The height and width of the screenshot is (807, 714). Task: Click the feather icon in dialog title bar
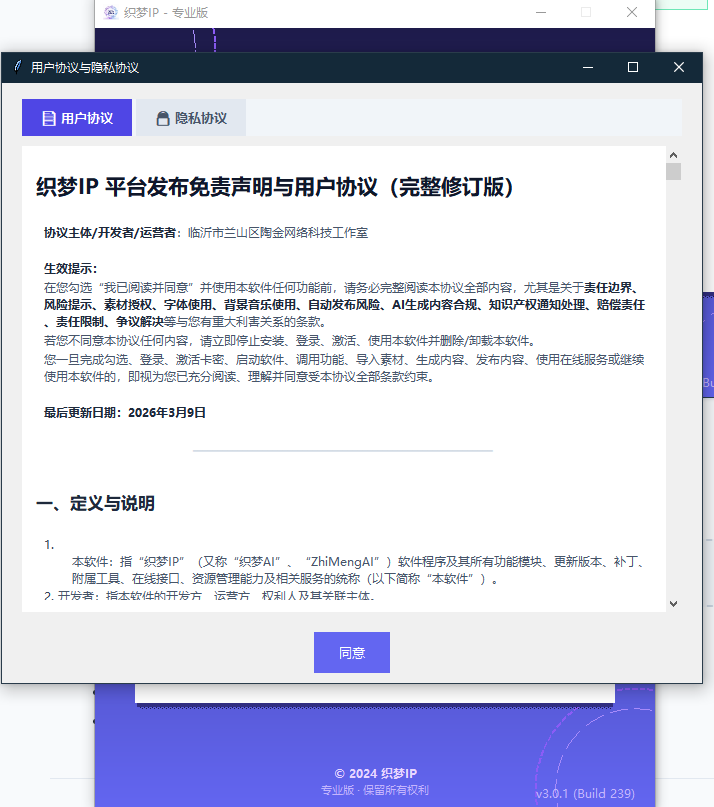point(18,67)
